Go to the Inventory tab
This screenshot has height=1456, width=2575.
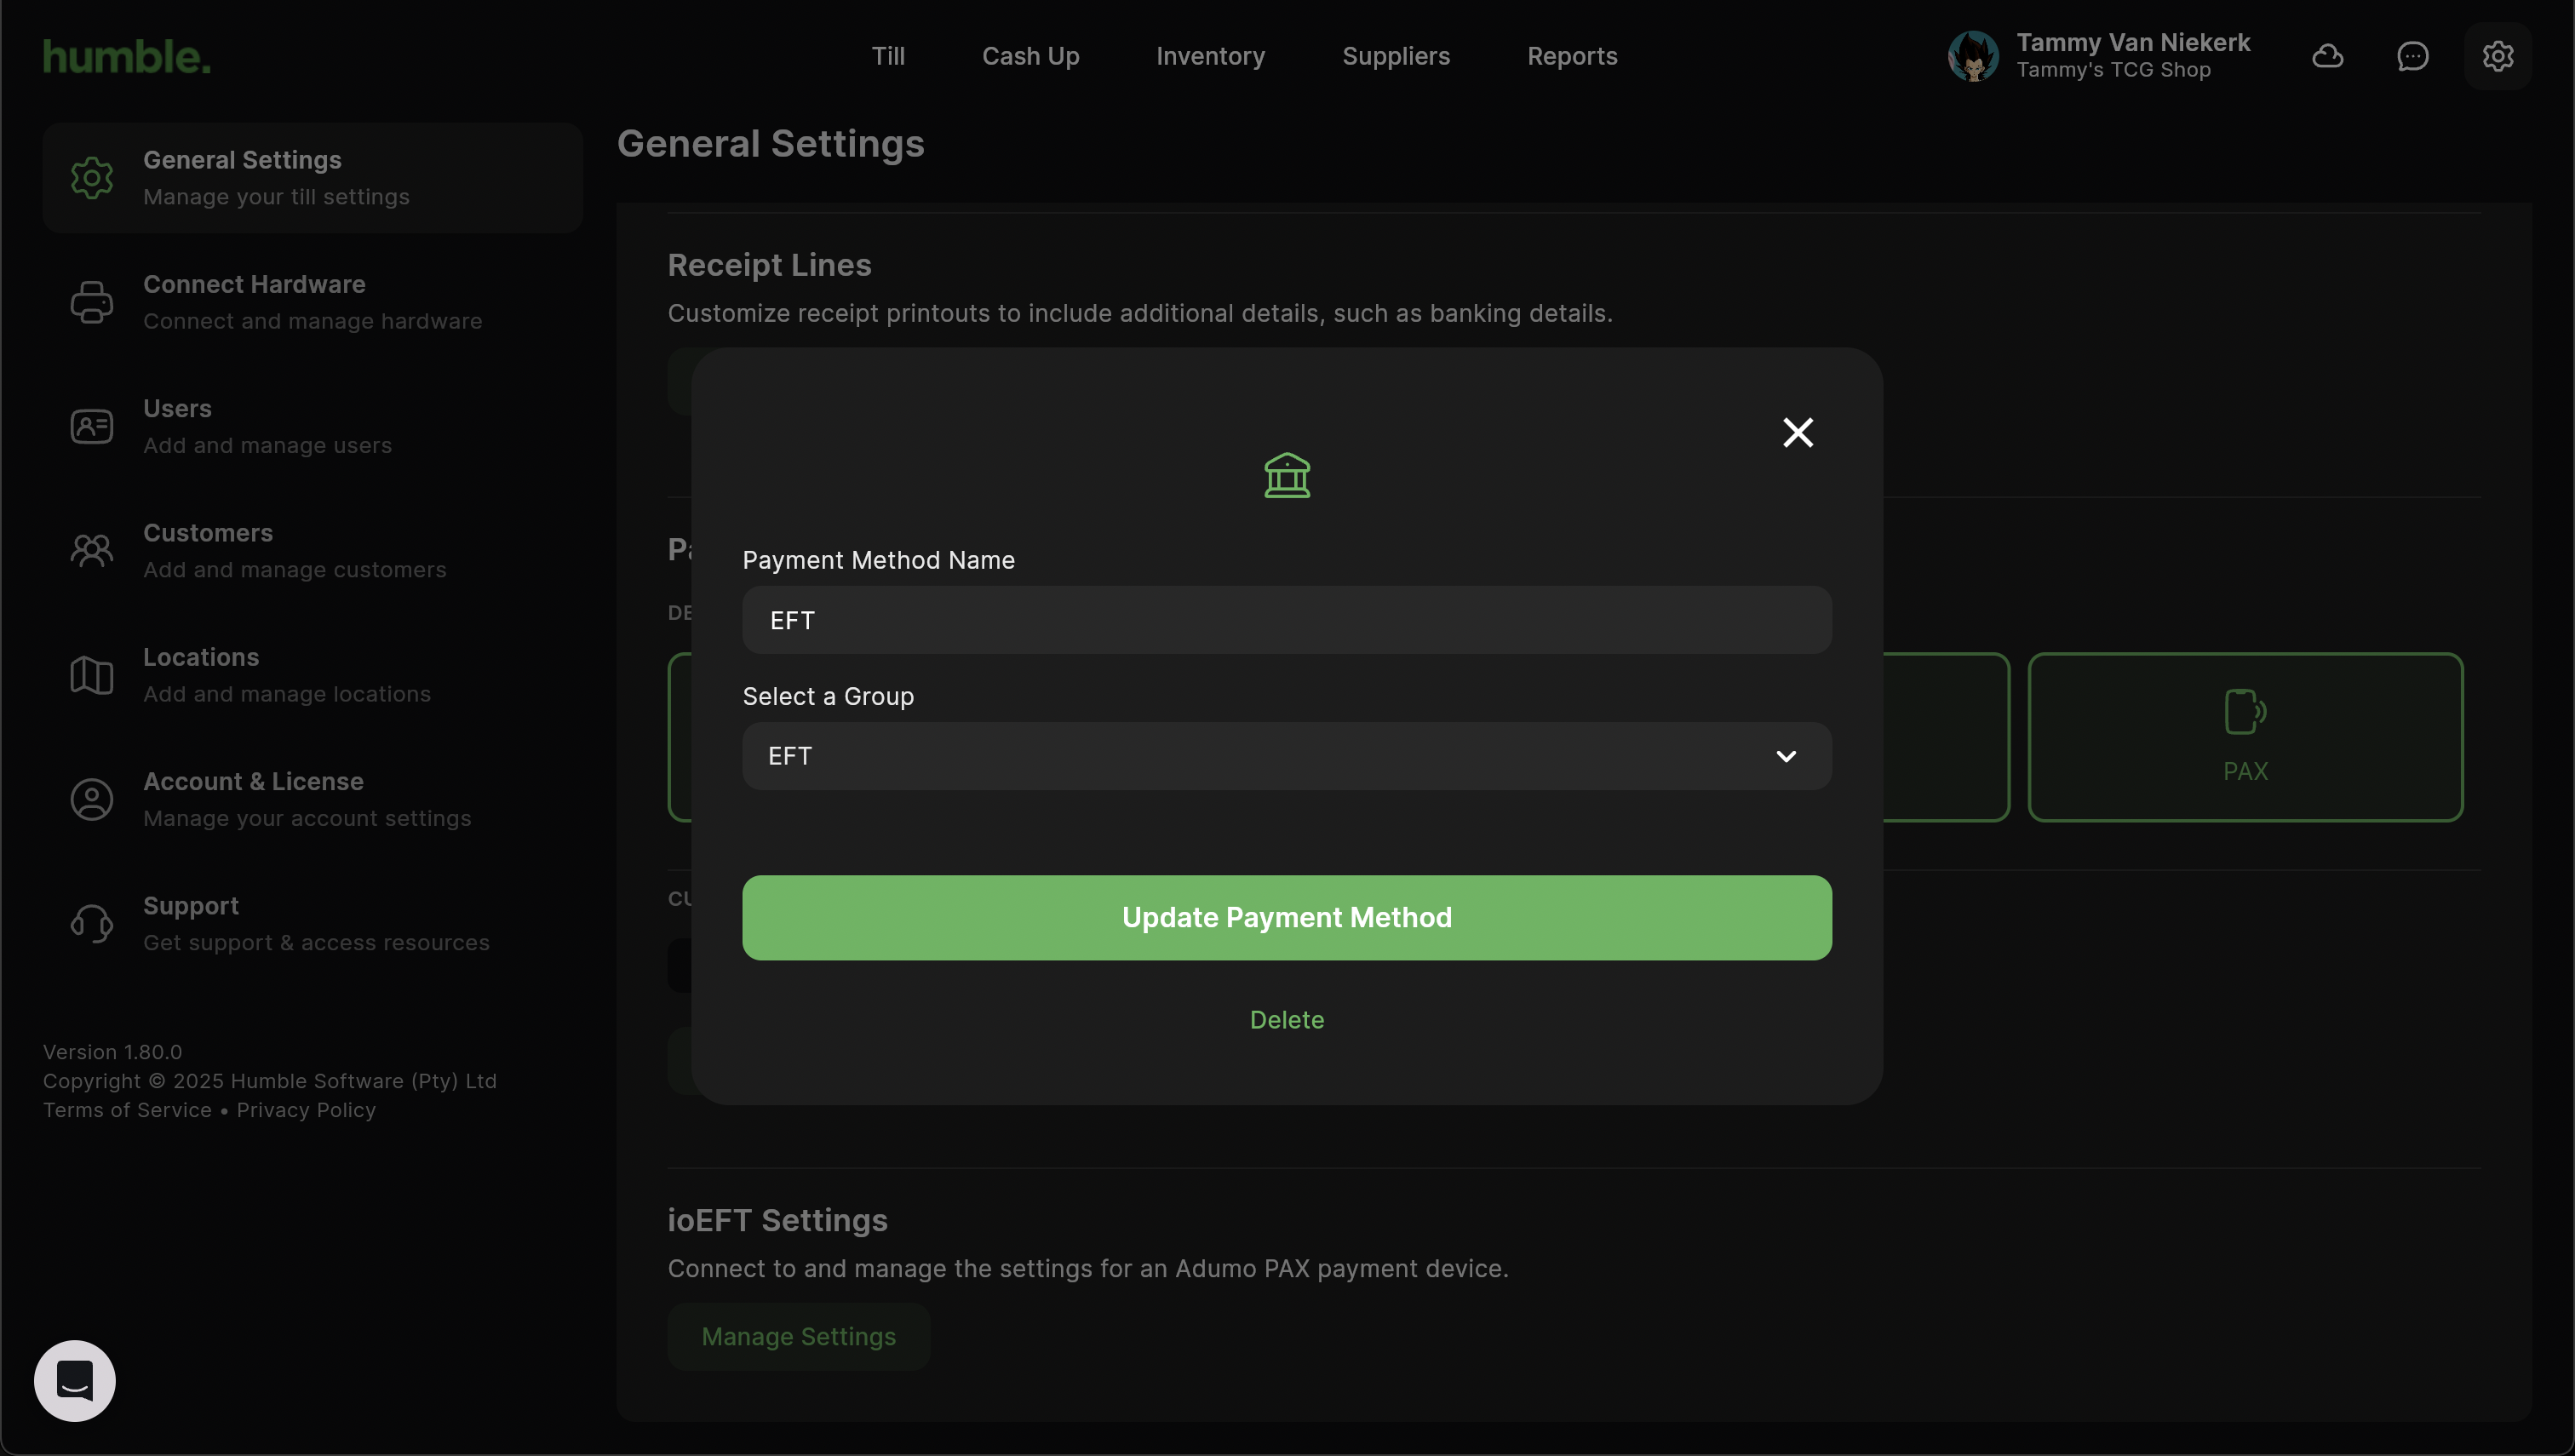coord(1210,56)
